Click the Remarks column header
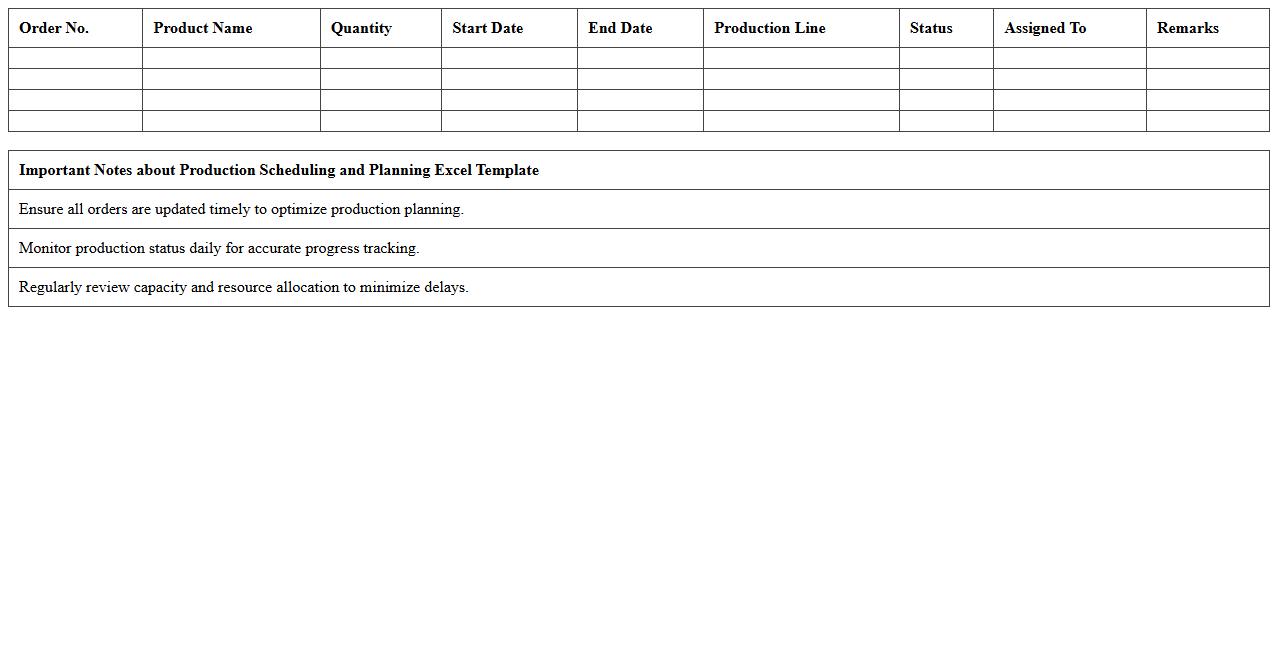Viewport: 1278px width, 650px height. click(1188, 28)
